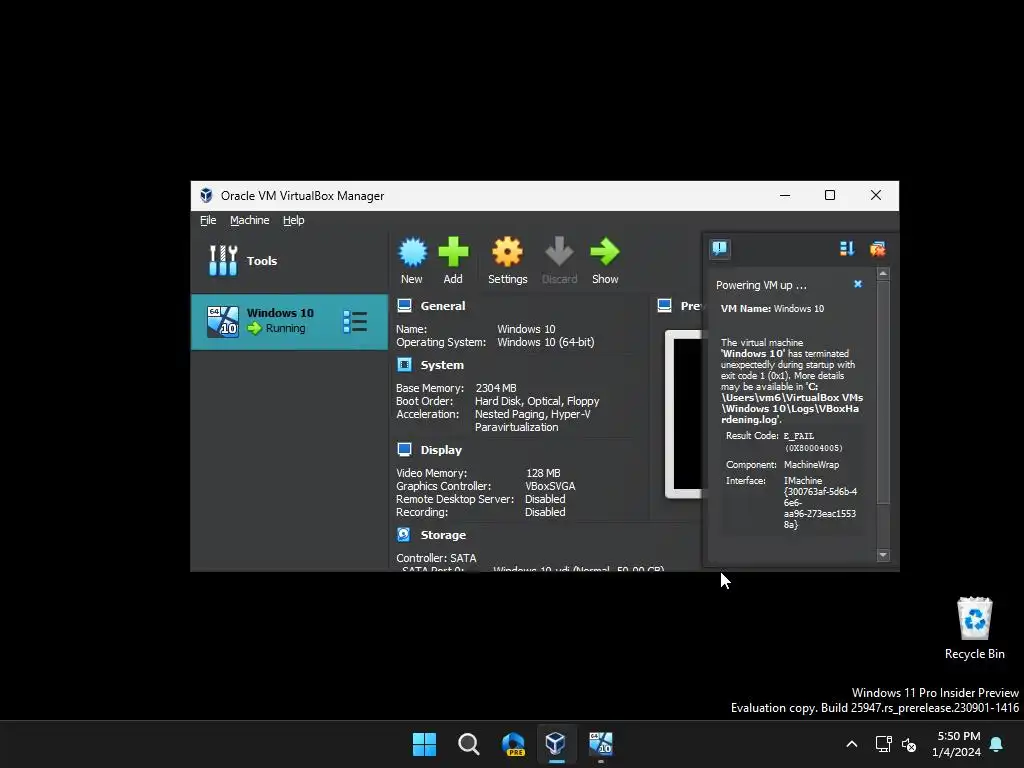Click the General section heading
Screen dimensions: 1024x768
point(443,306)
